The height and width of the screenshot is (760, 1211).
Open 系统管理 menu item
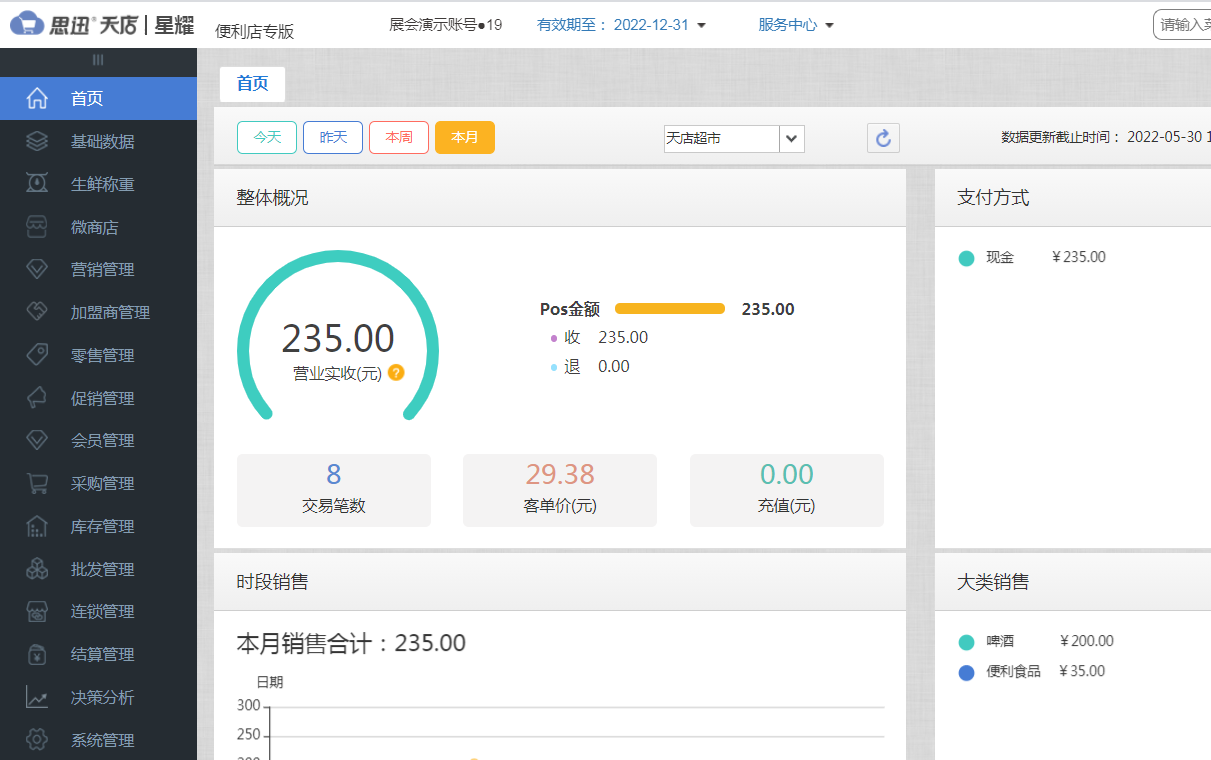click(x=98, y=740)
